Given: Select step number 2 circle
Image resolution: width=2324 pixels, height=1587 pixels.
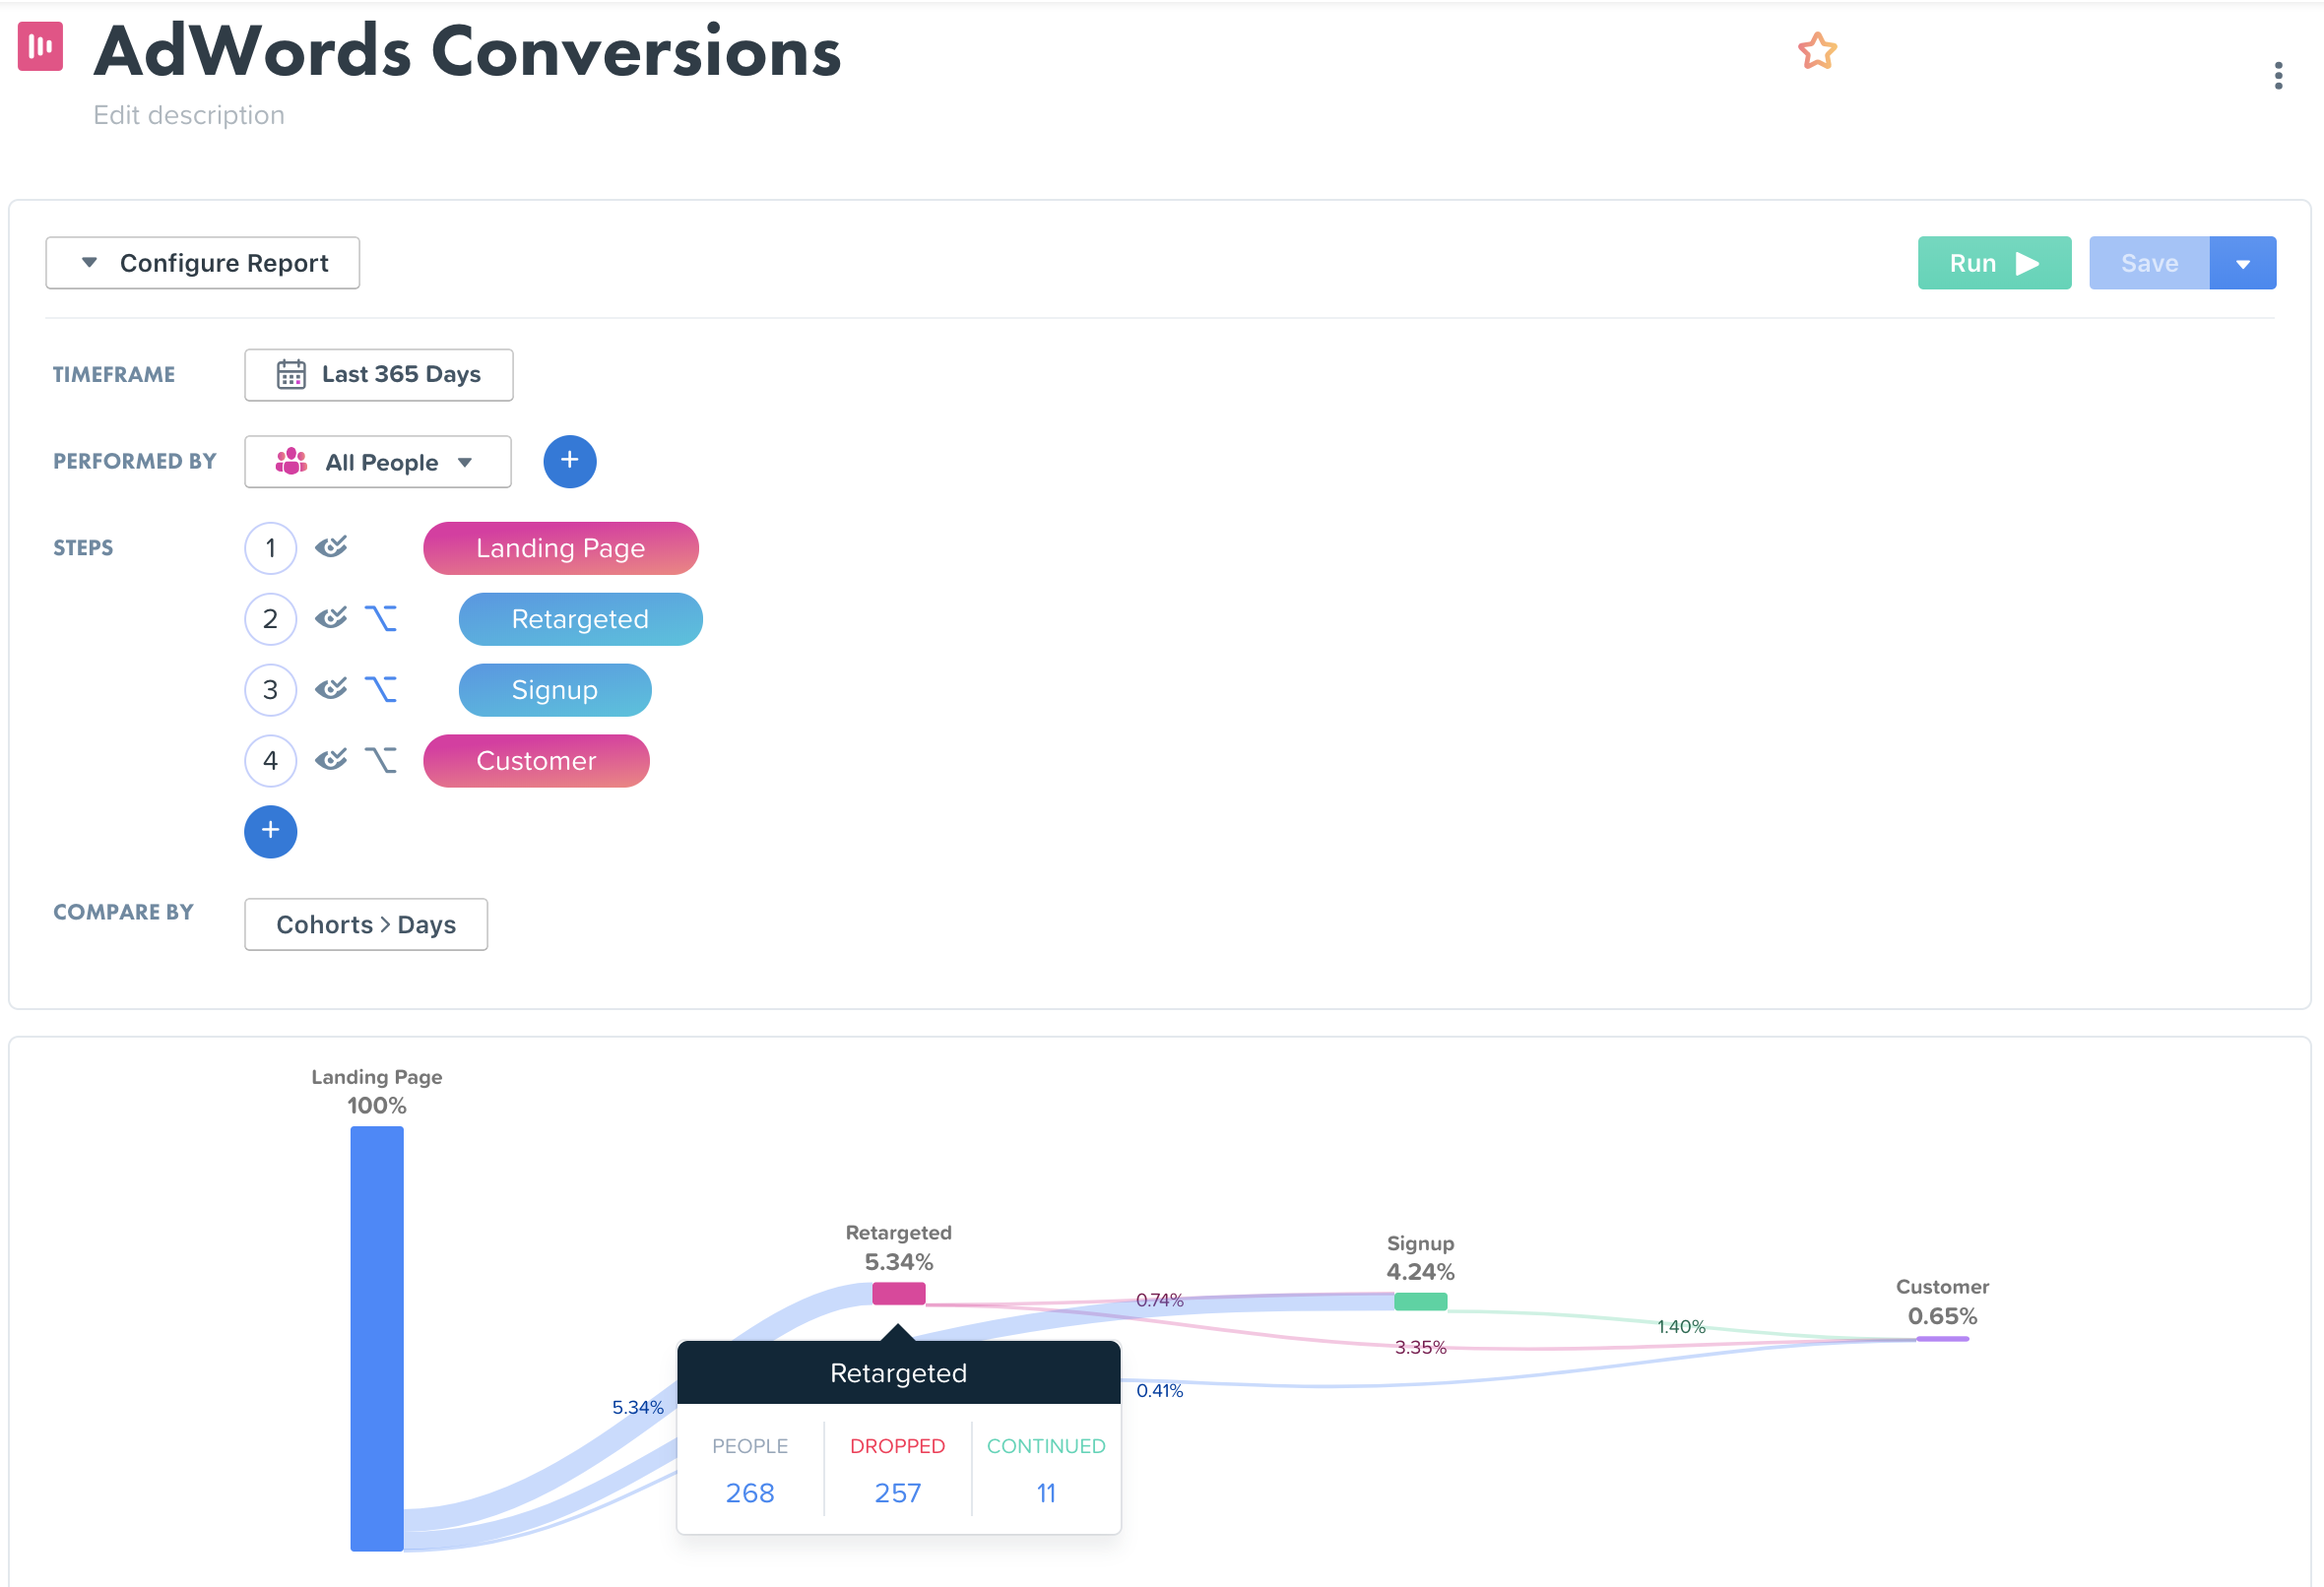Looking at the screenshot, I should [271, 619].
